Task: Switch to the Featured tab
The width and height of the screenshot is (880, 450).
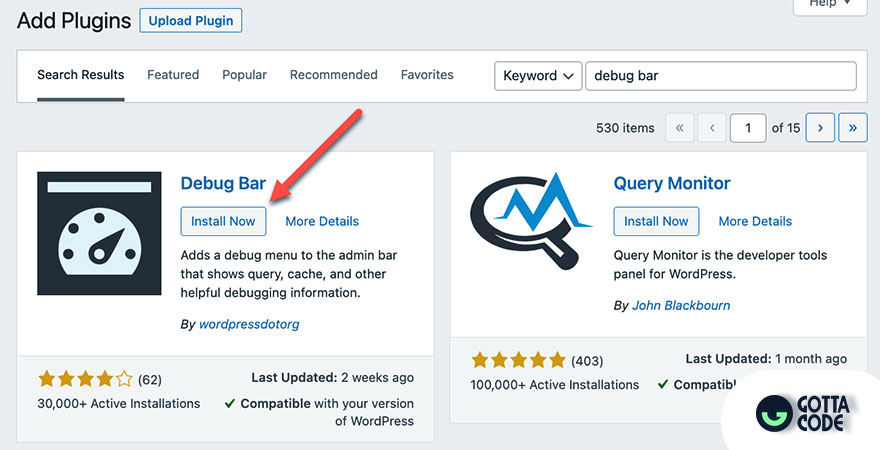Action: [173, 75]
